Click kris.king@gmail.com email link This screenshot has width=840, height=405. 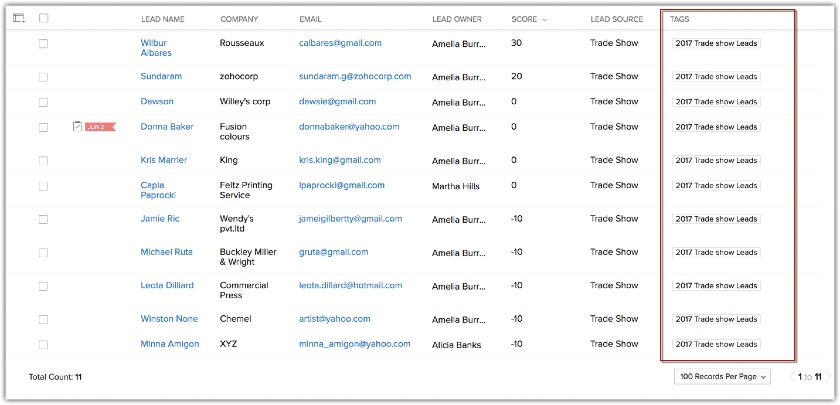[x=340, y=160]
